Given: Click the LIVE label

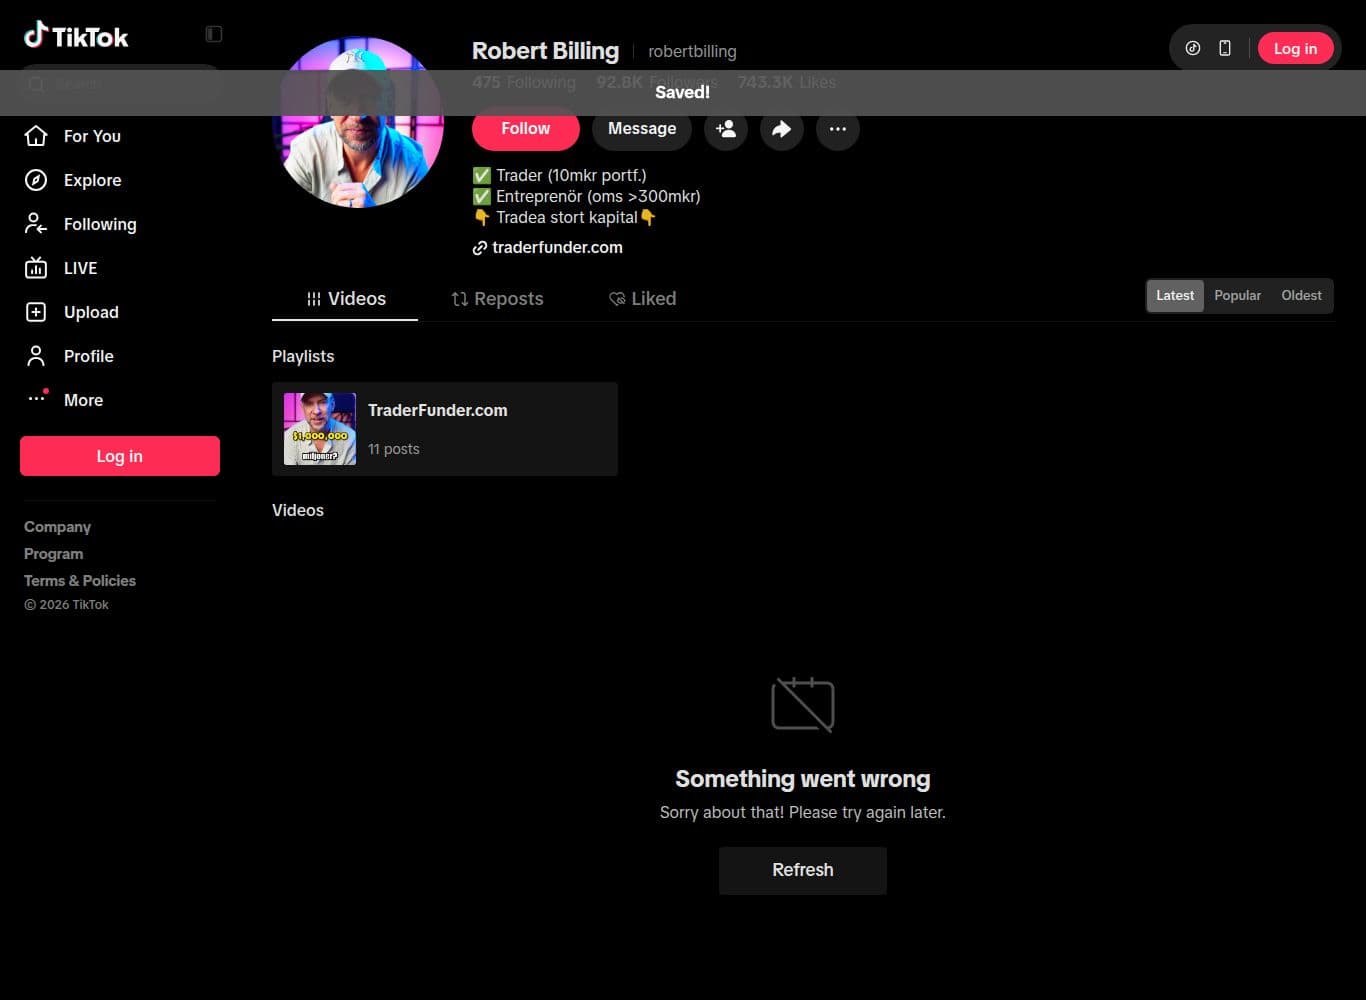Looking at the screenshot, I should [81, 268].
